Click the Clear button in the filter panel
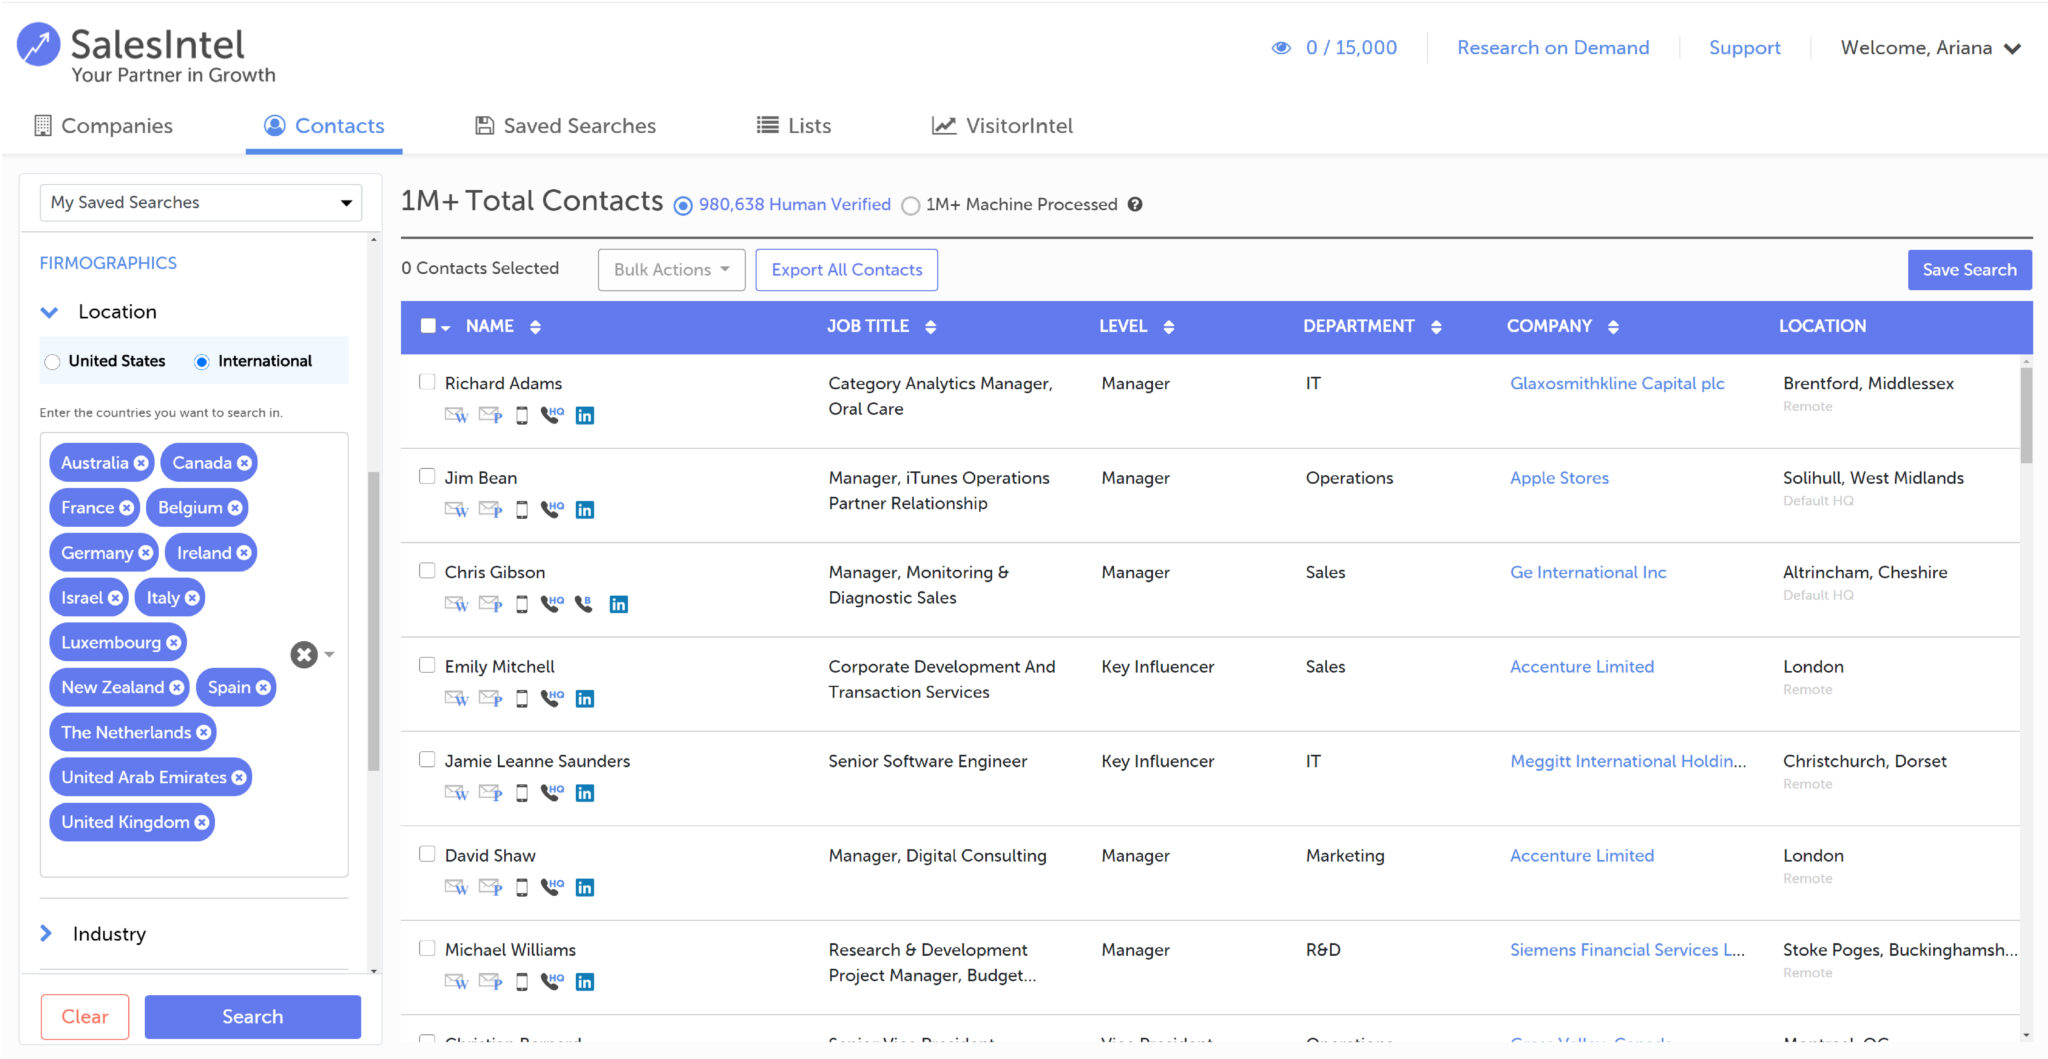Viewport: 2048px width, 1059px height. [x=85, y=1016]
